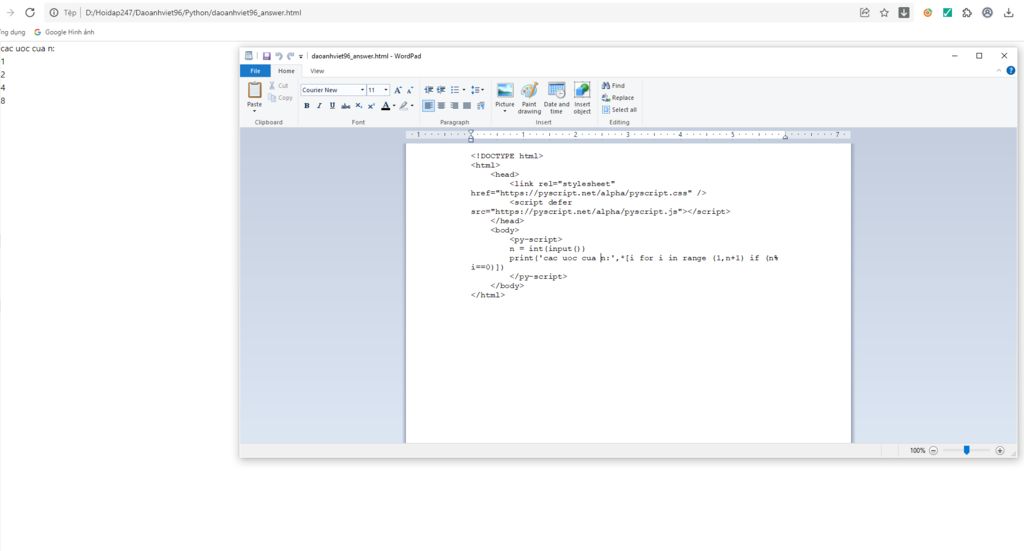Select Align text right
Image resolution: width=1024 pixels, height=551 pixels.
pyautogui.click(x=455, y=106)
